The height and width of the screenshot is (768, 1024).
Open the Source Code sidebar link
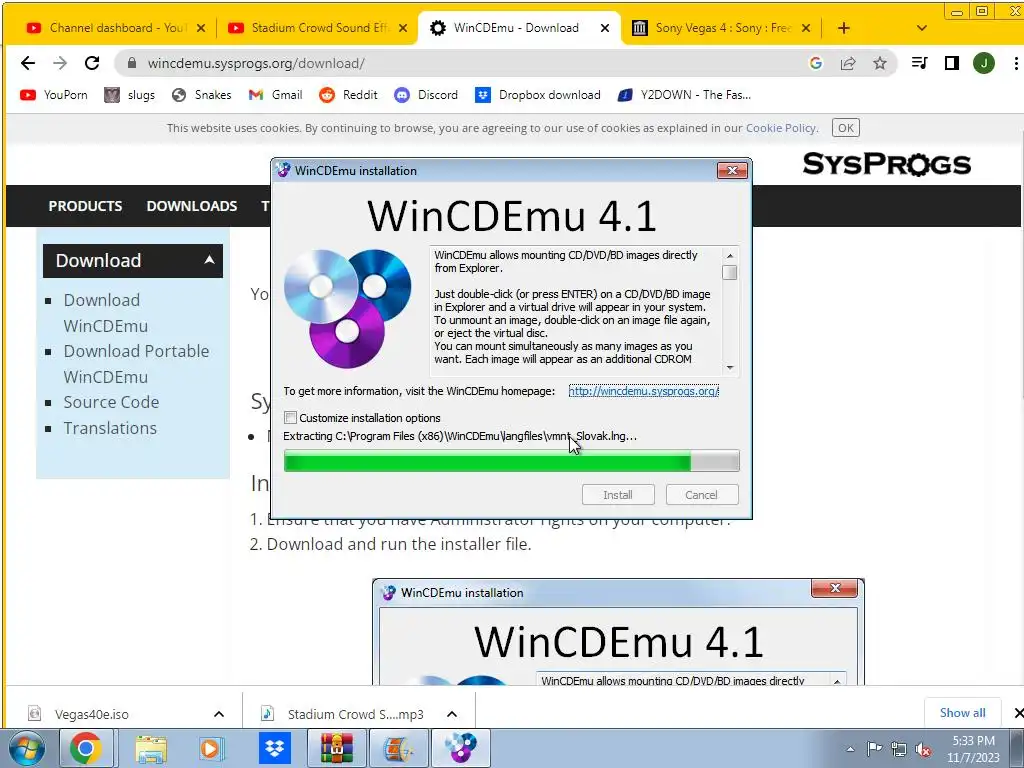click(x=111, y=402)
